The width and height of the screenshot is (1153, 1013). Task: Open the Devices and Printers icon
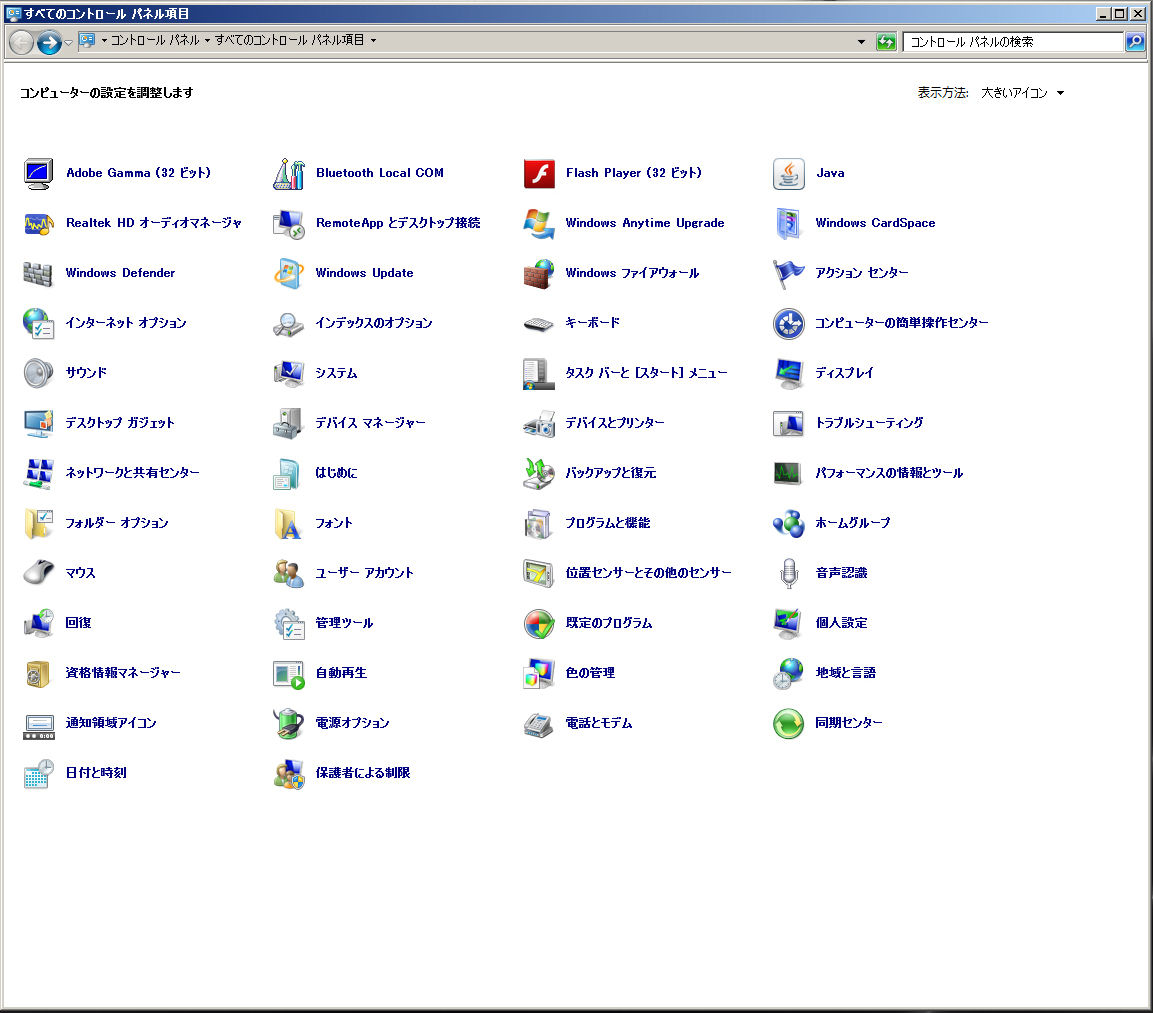pos(538,423)
